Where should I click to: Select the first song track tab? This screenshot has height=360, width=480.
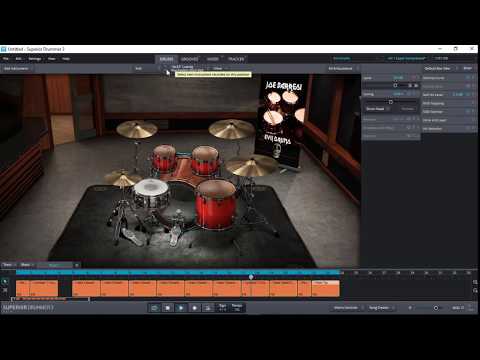click(x=9, y=265)
